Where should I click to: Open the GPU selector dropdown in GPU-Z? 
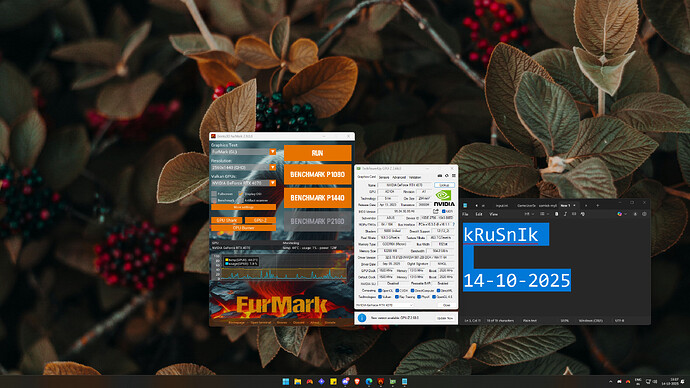[x=384, y=305]
